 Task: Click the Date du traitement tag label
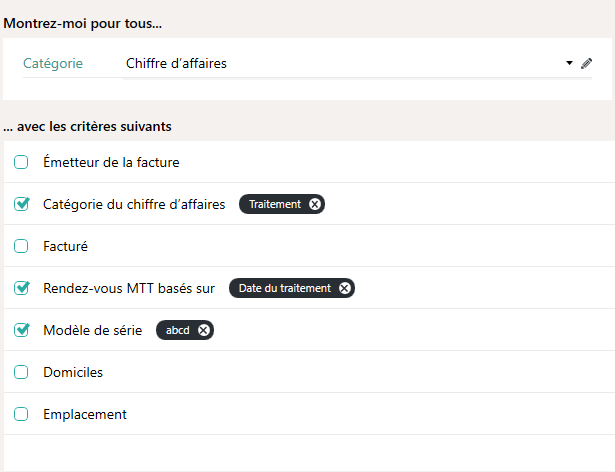(285, 288)
